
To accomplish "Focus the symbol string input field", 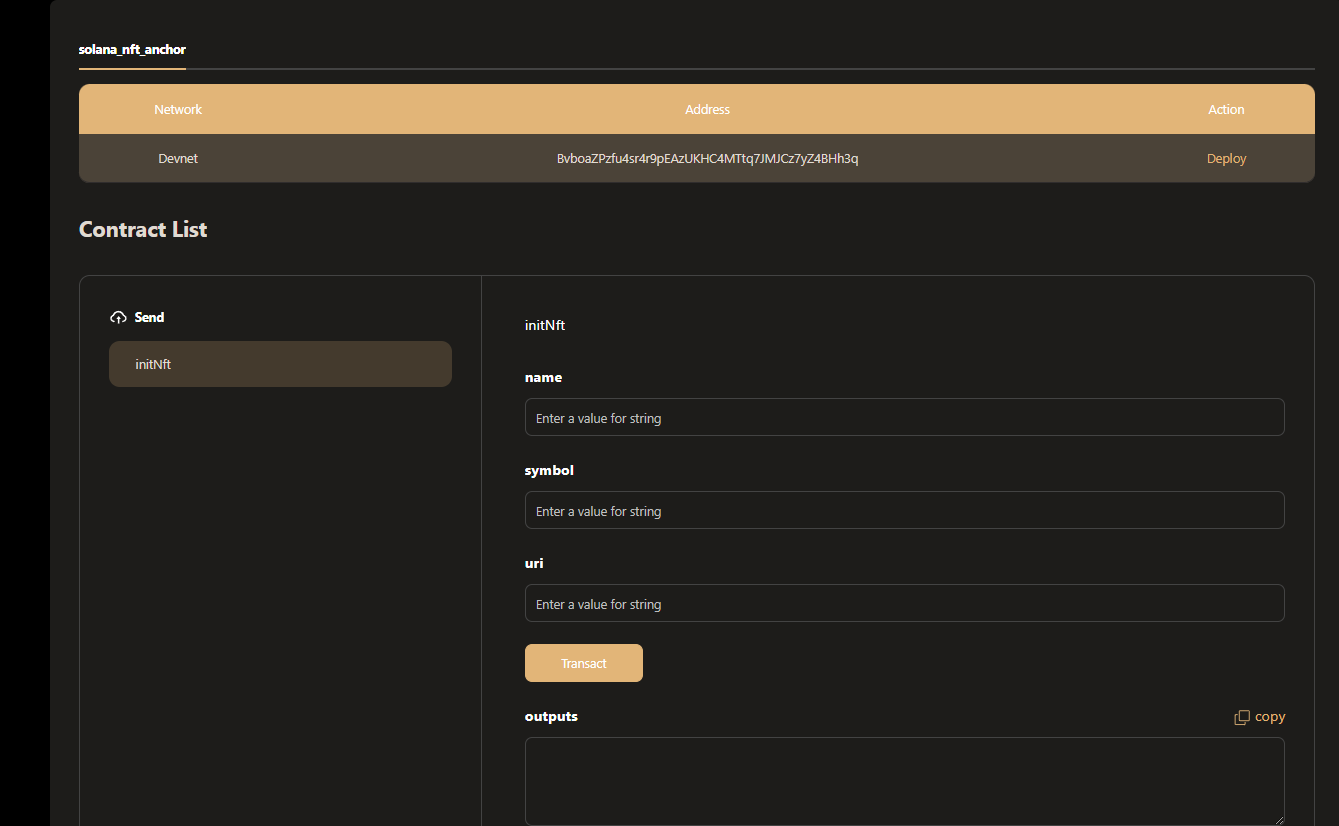I will pos(904,510).
